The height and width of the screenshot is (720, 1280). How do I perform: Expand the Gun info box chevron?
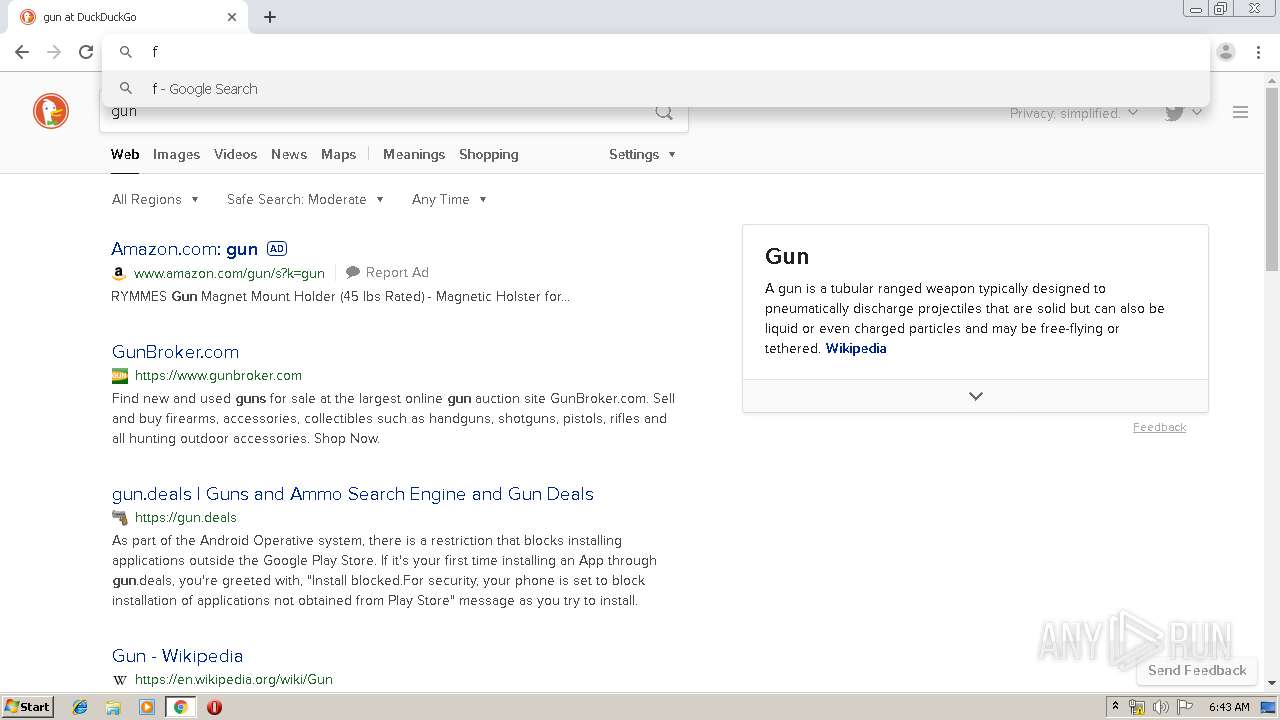point(976,396)
